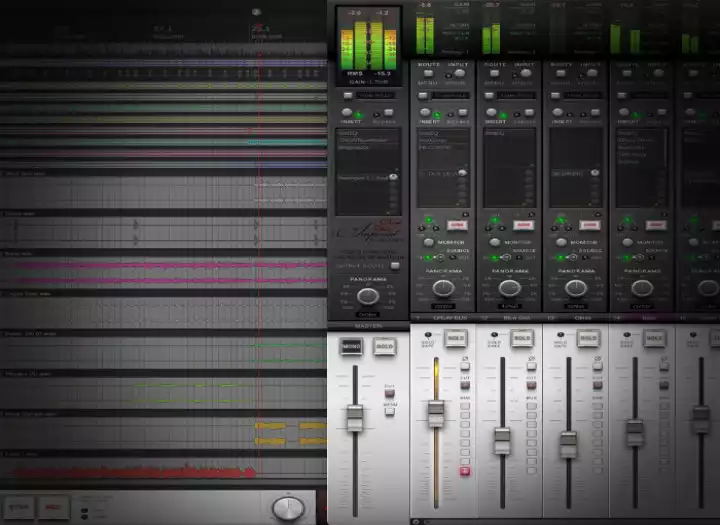The image size is (720, 525).
Task: Cut (mute) channel 14
Action: pyautogui.click(x=664, y=385)
